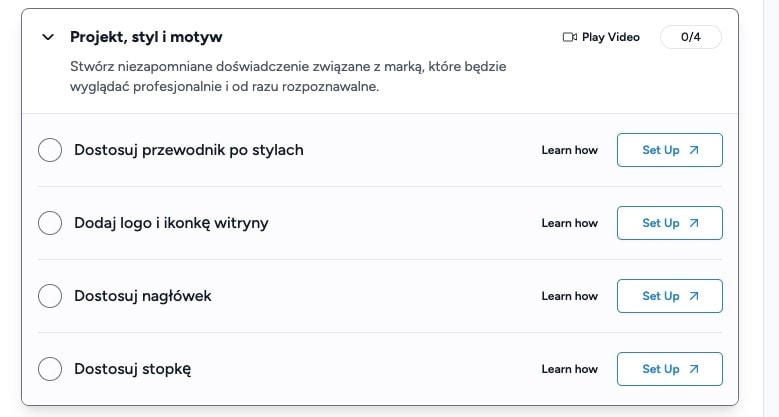Click the Dostosuj nagłówek task title
Screen dimensions: 779x417
coord(142,296)
